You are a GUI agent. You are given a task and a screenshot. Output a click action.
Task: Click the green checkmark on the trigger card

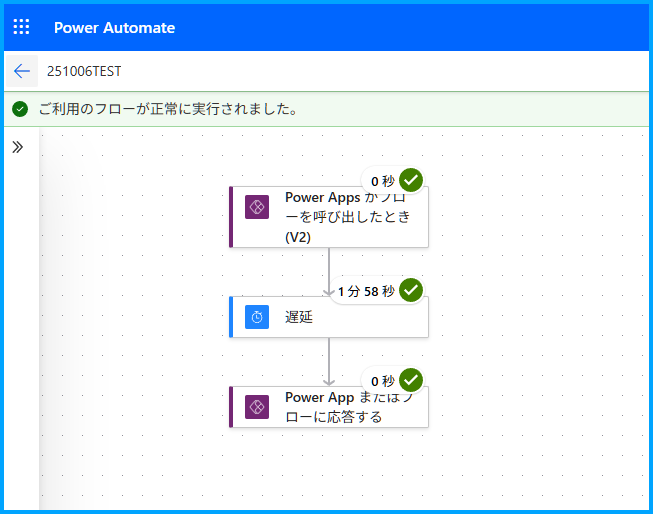411,180
